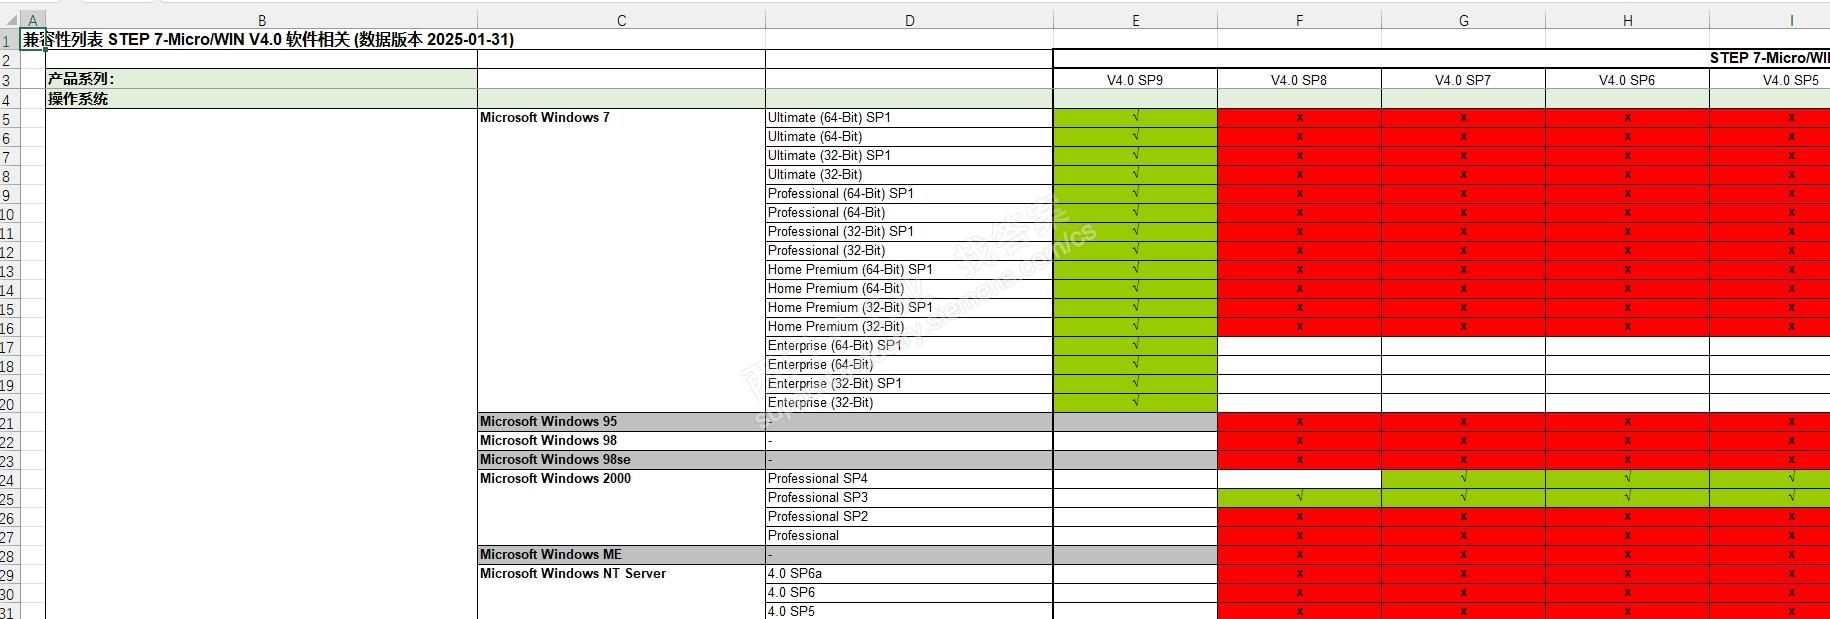Screen dimensions: 1830x619
Task: Click the Ultimate (32-Bit) SP1 cell
Action: pyautogui.click(x=909, y=156)
